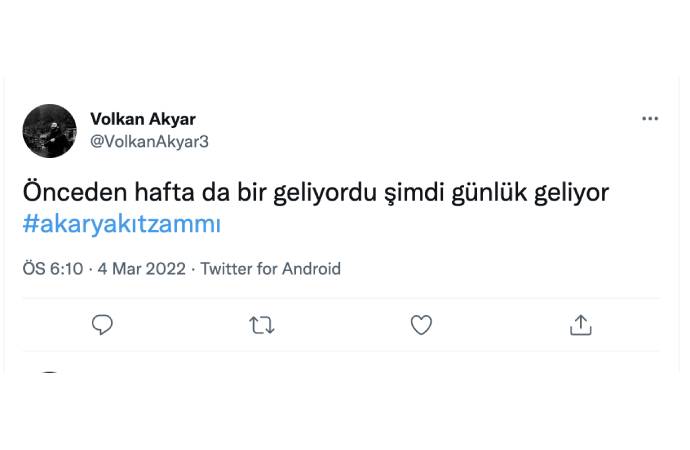Open the @VolkanAkyar3 handle link
Image resolution: width=690 pixels, height=450 pixels.
(149, 142)
